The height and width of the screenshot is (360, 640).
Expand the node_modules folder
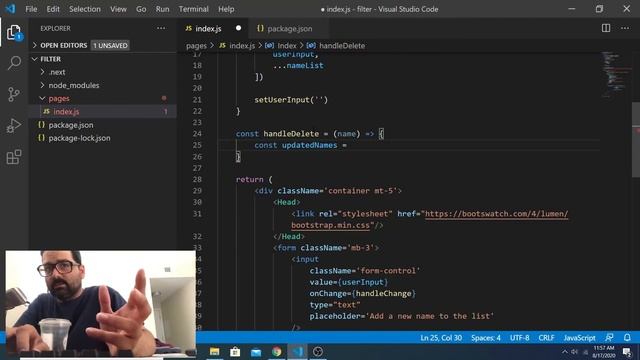[73, 85]
